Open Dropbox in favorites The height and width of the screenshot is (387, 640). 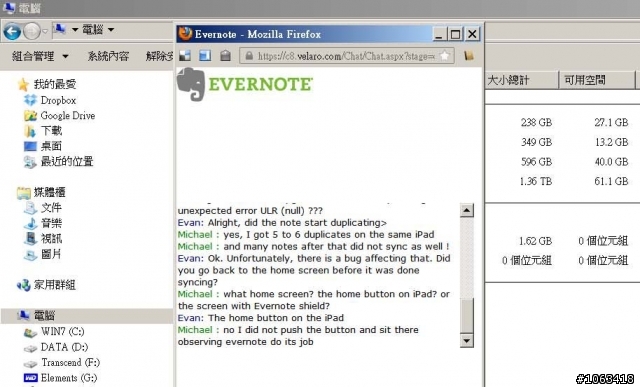coord(58,100)
